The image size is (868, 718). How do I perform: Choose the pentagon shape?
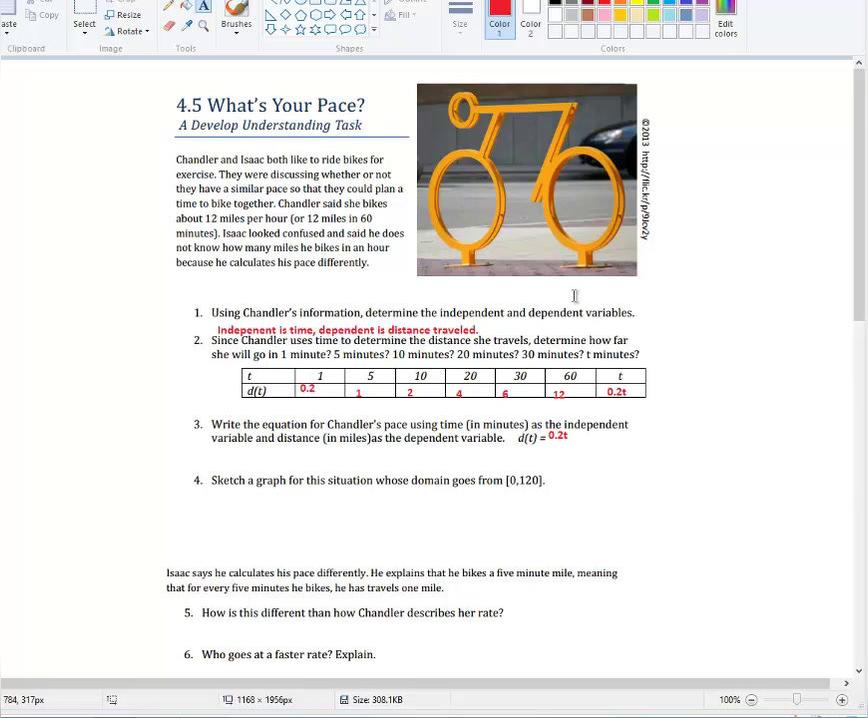[301, 15]
